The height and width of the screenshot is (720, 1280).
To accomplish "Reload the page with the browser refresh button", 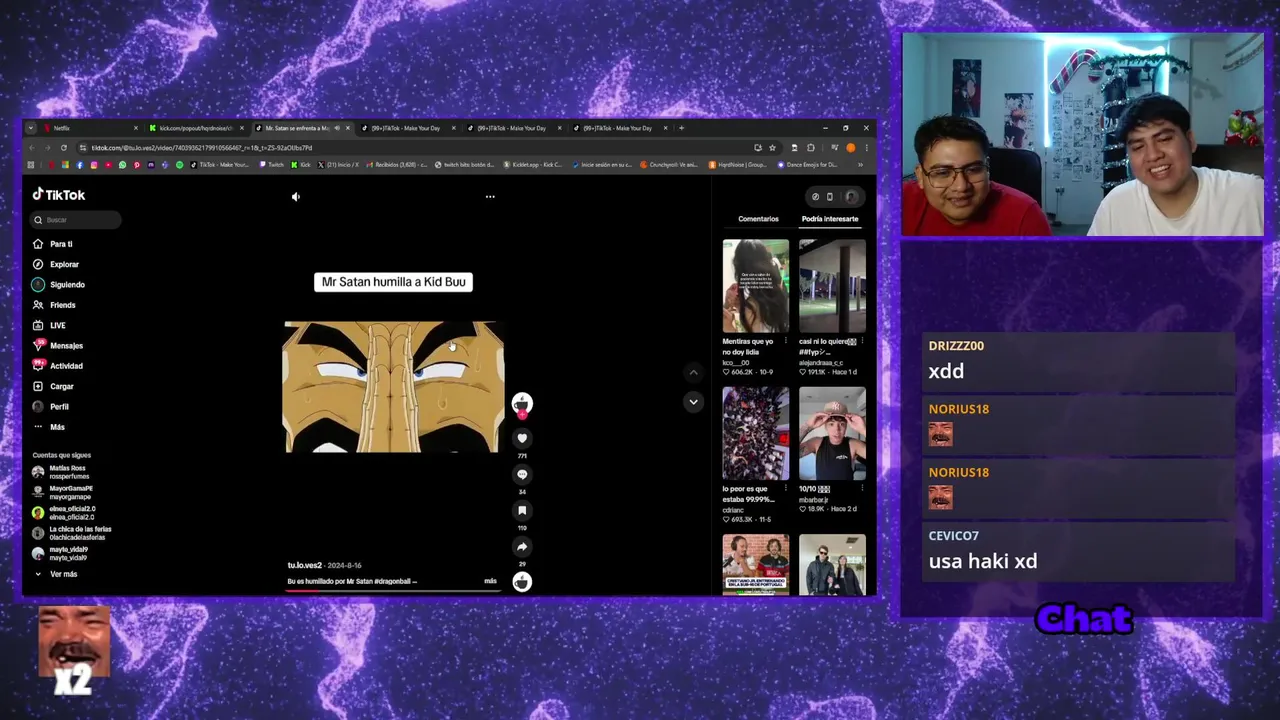I will coord(63,148).
